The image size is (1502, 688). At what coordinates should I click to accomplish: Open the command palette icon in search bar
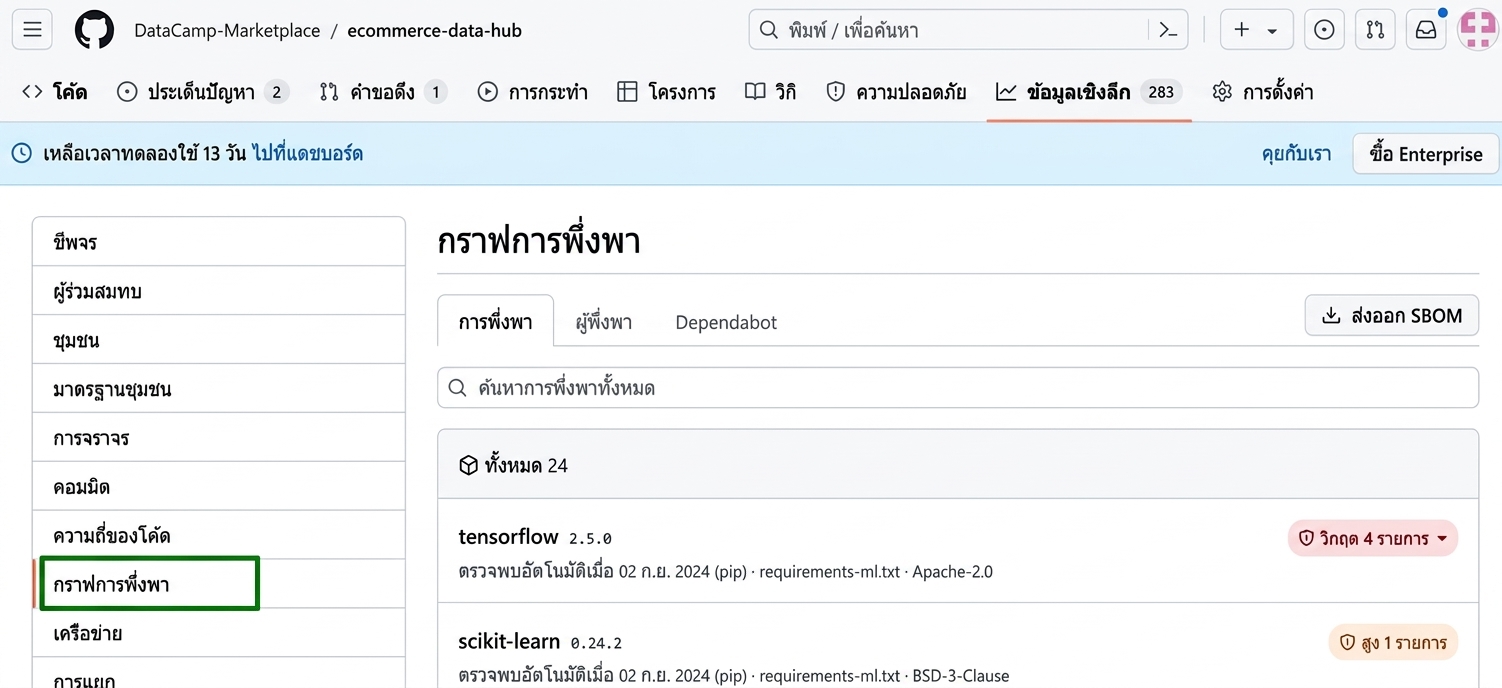[x=1168, y=30]
